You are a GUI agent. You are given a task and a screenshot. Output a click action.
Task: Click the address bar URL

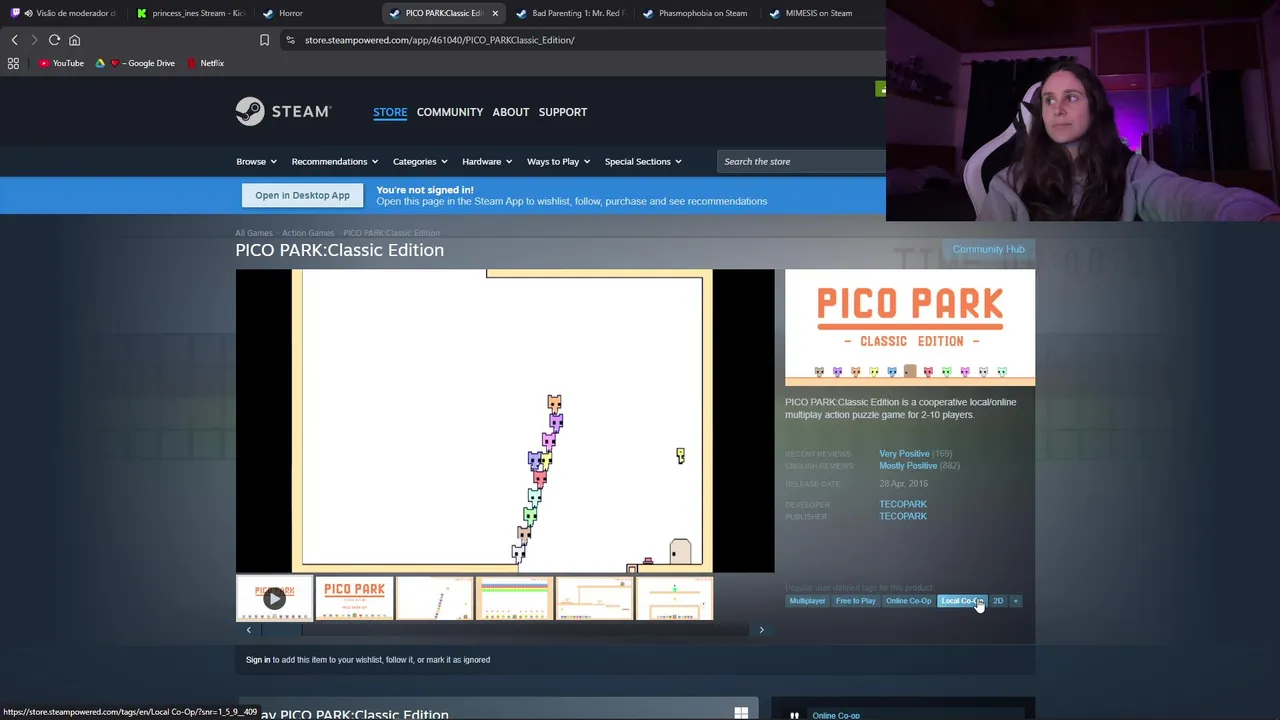point(439,40)
